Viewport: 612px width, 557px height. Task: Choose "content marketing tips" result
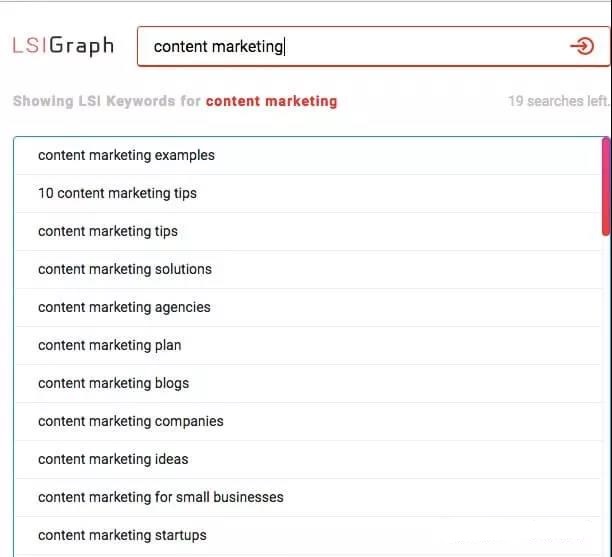click(108, 231)
